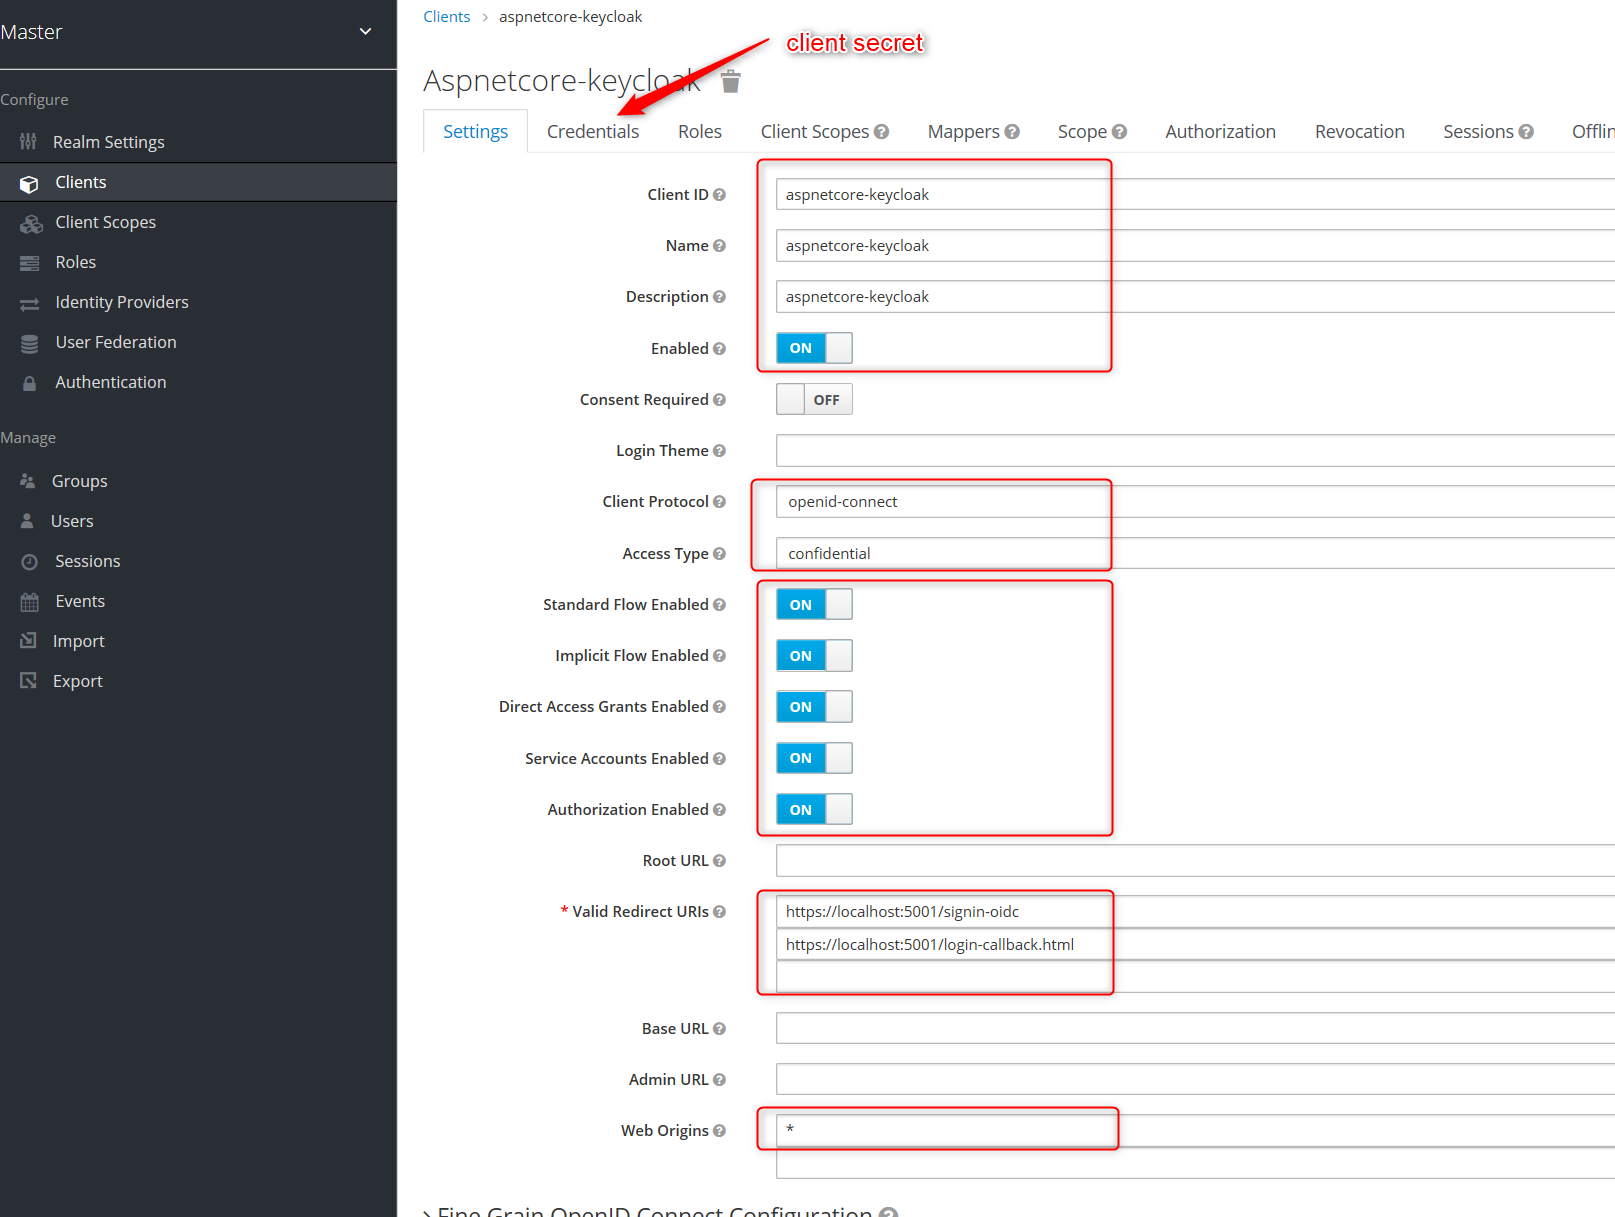
Task: Toggle Standard Flow Enabled switch
Action: pos(814,605)
